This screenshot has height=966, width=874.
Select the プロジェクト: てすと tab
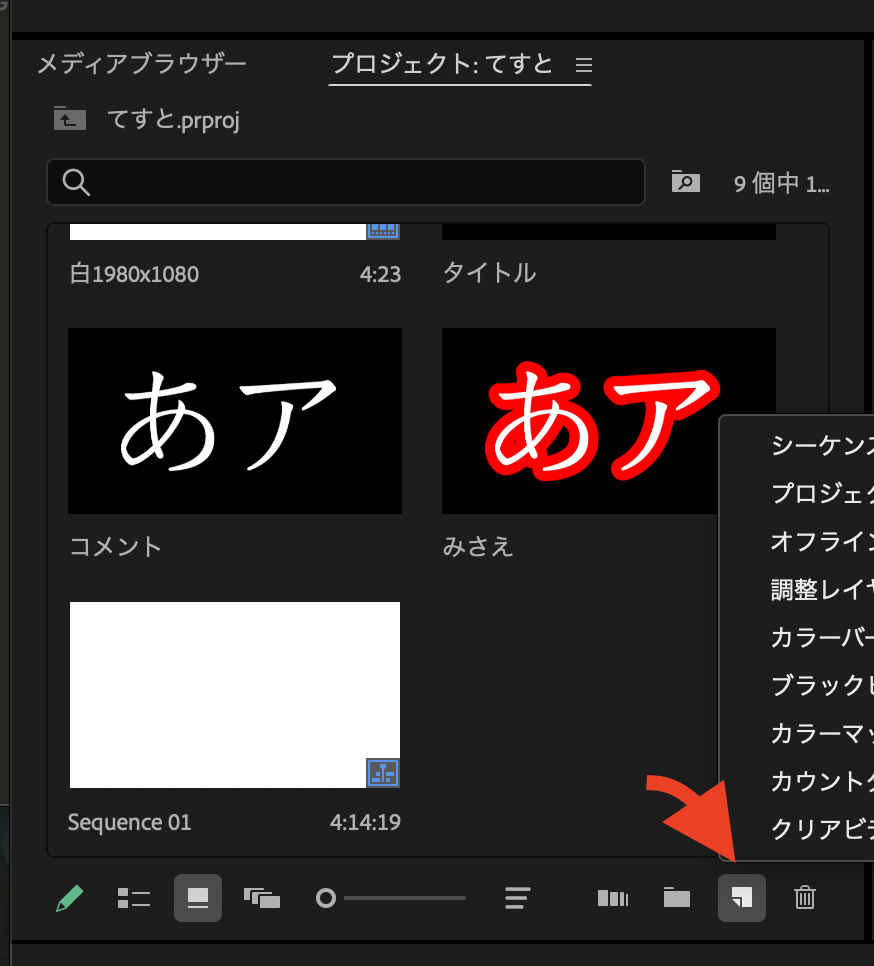(442, 64)
